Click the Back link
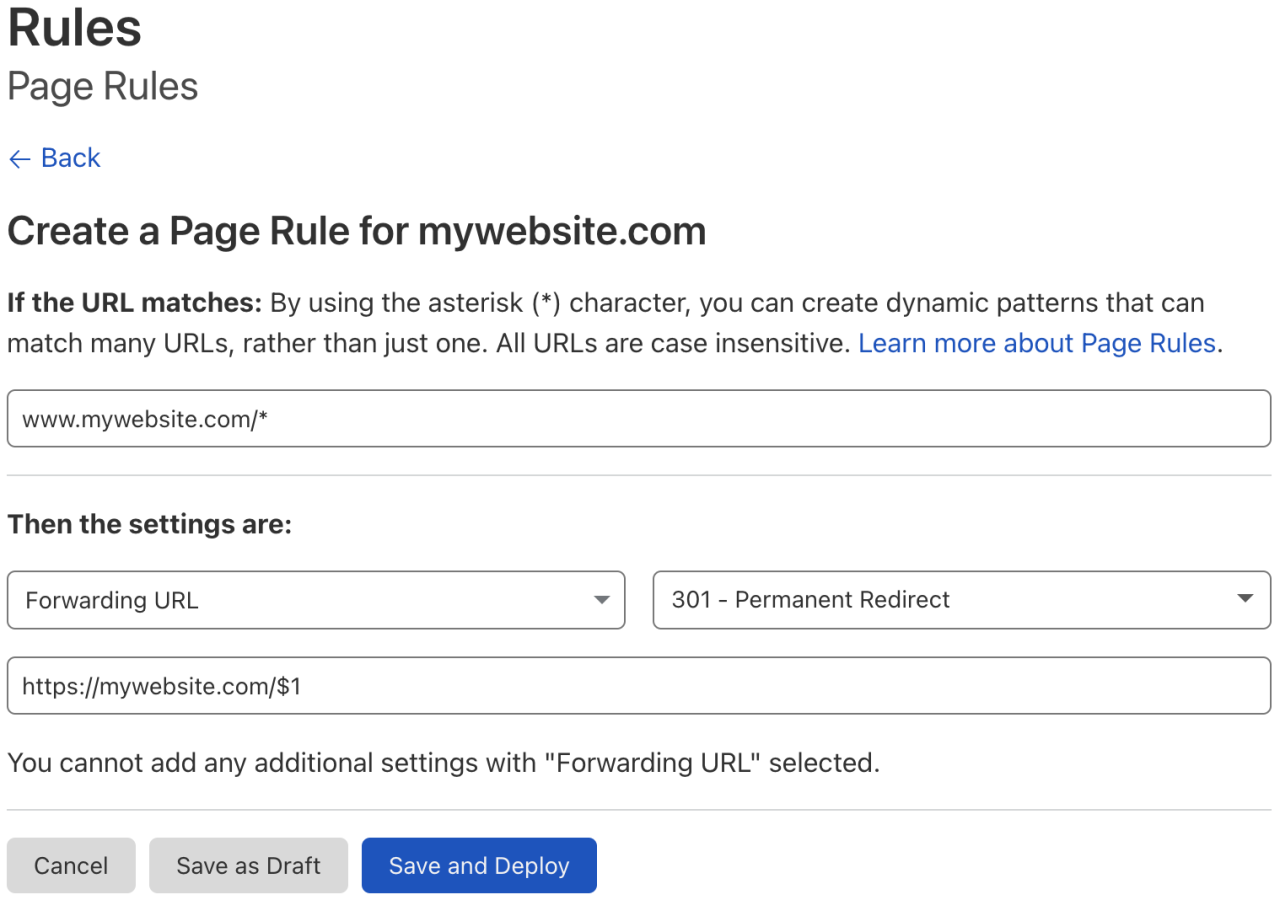 click(69, 158)
